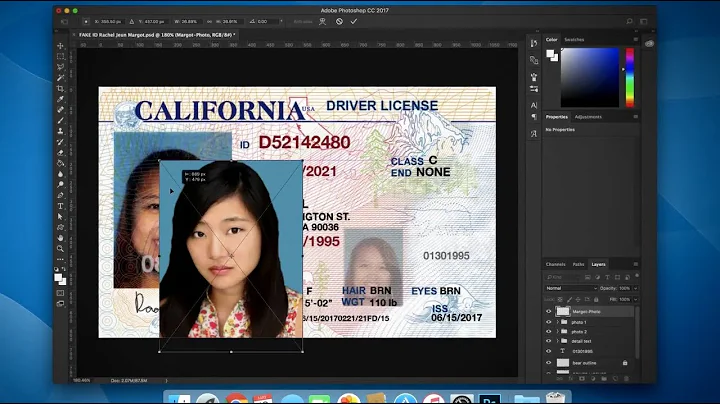Select the Horizontal Type tool
The image size is (720, 404).
(60, 206)
